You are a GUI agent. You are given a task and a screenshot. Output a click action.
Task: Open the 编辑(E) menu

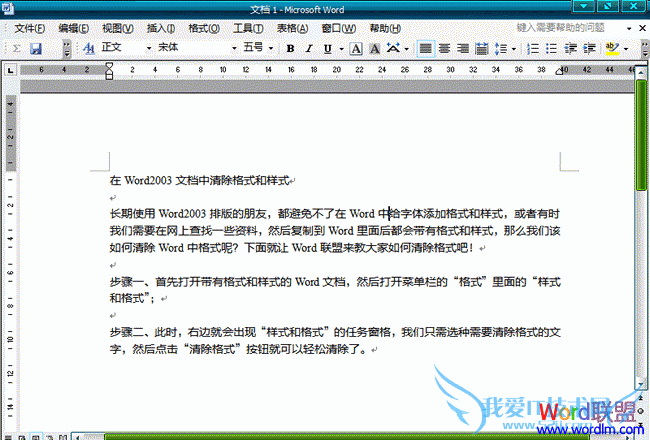point(74,28)
